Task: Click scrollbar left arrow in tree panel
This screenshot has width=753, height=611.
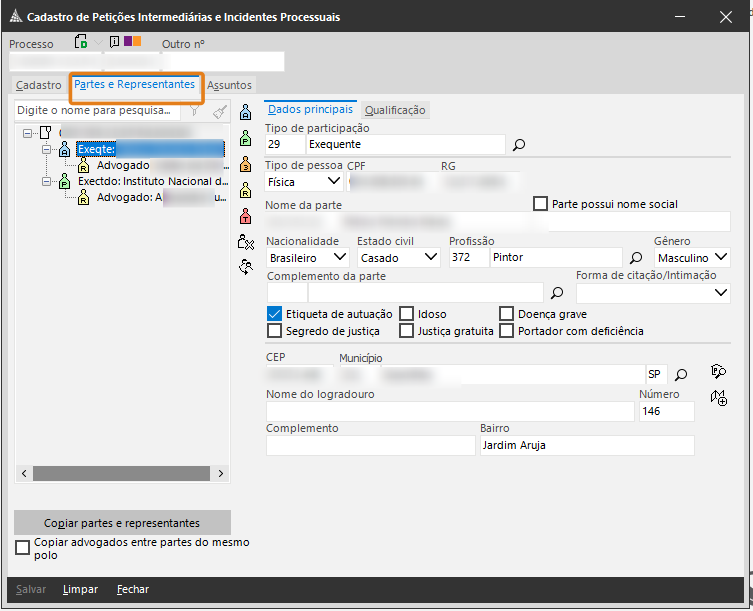Action: pos(24,474)
